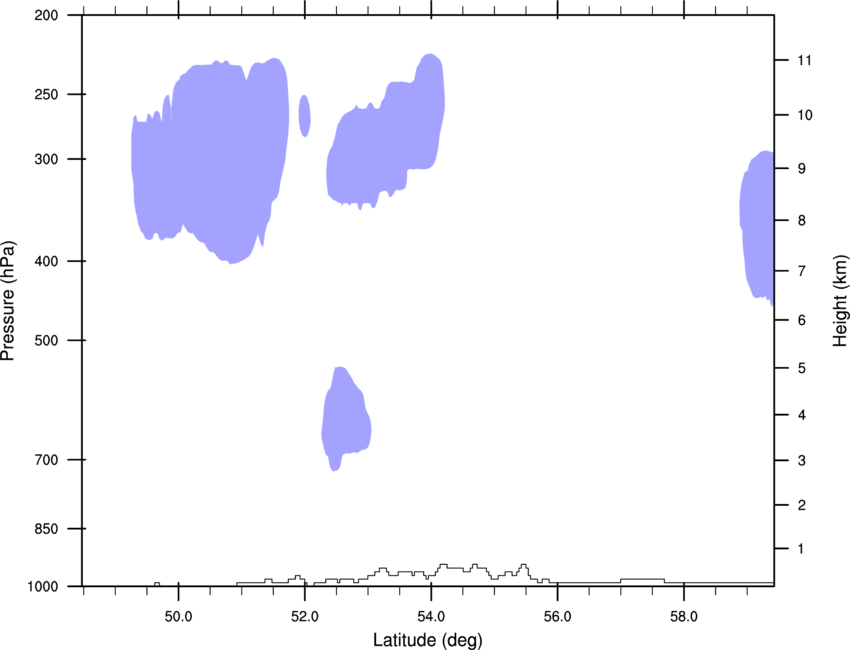This screenshot has height=650, width=850.
Task: Click the height label 4 km
Action: [x=802, y=415]
